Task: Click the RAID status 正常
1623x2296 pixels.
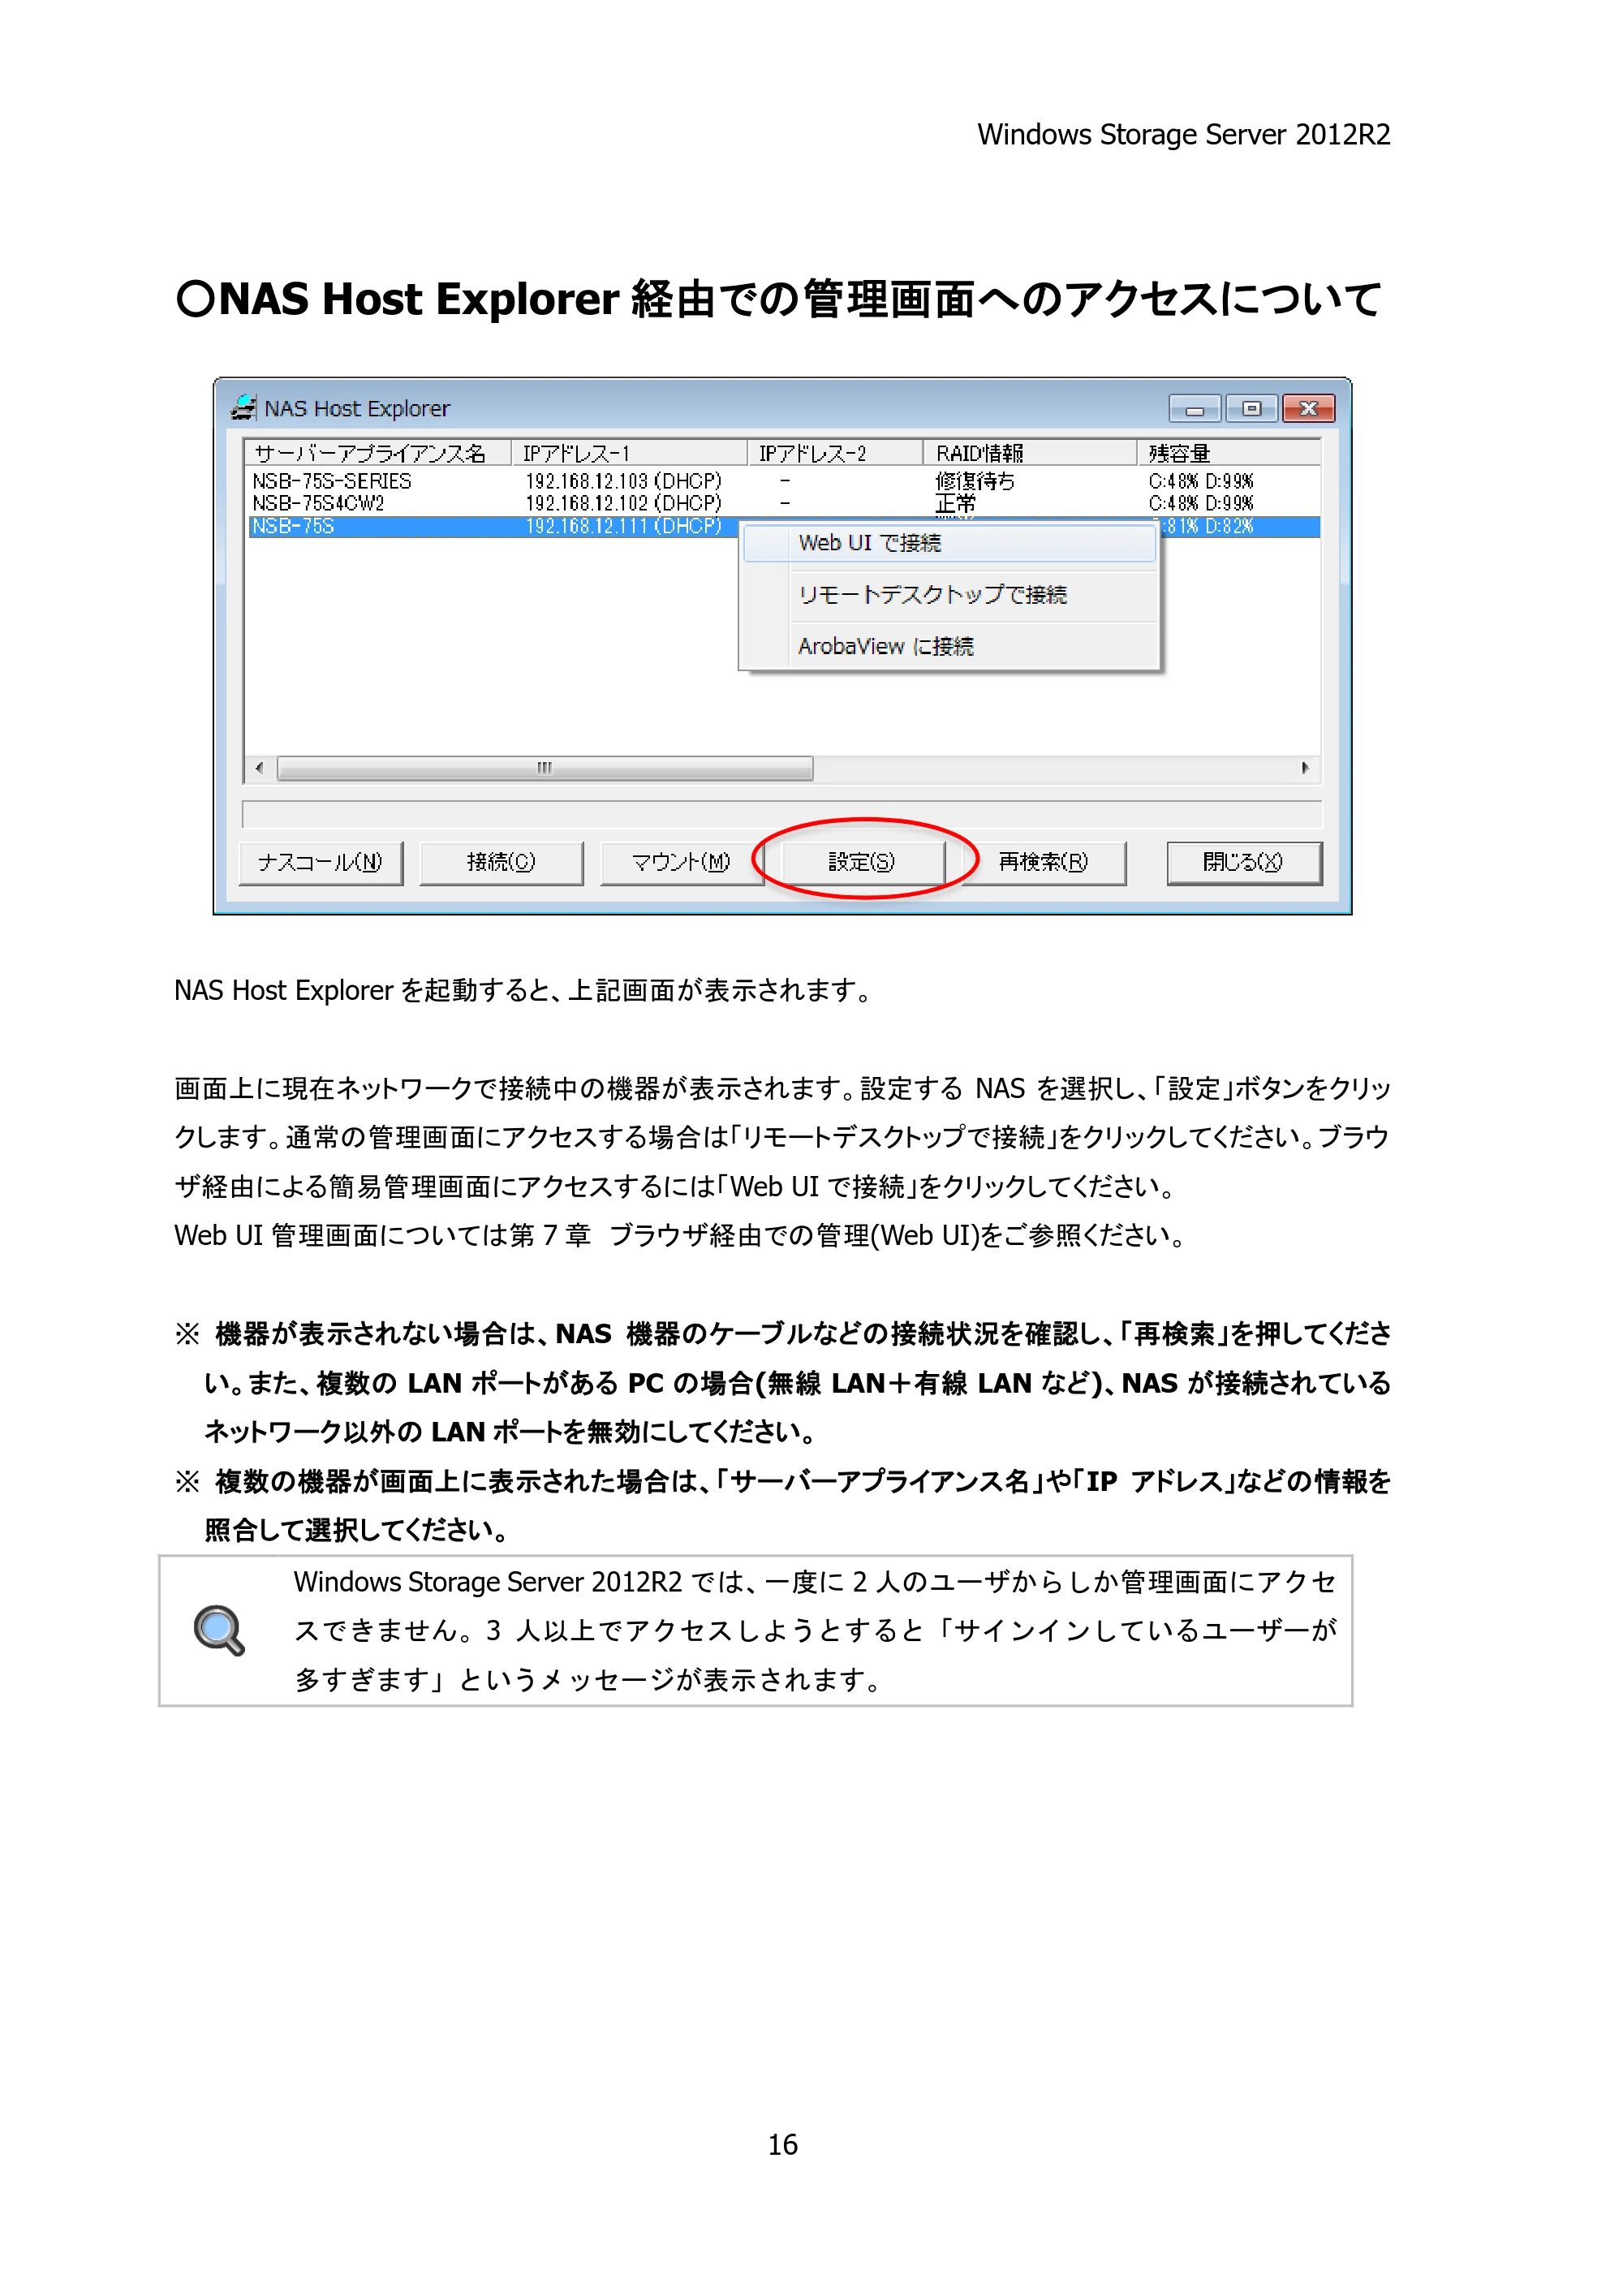Action: pyautogui.click(x=955, y=504)
